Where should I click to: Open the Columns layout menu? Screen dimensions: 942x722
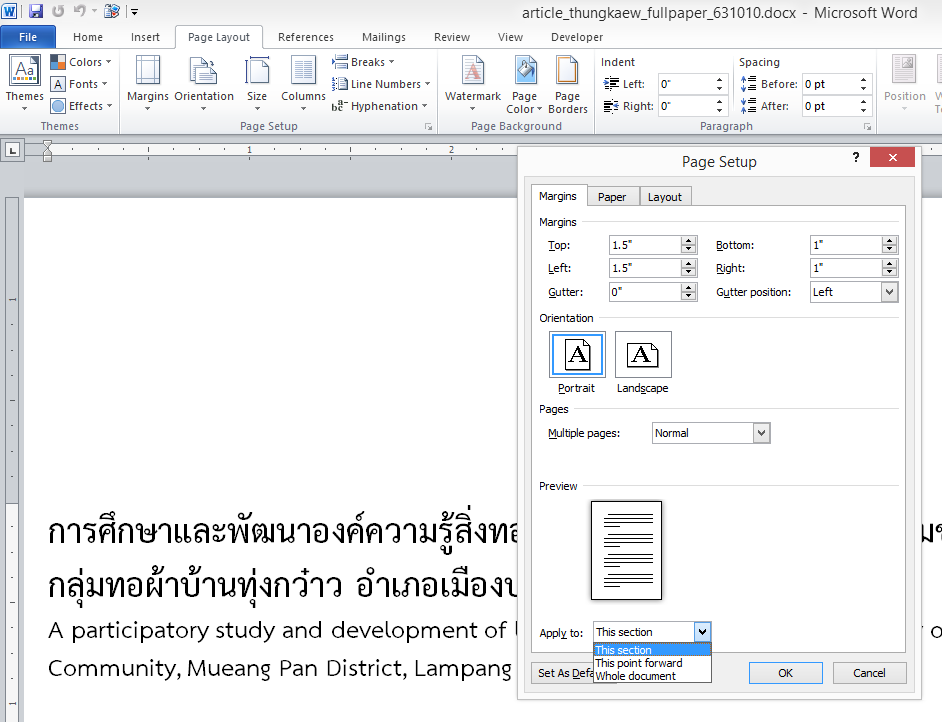(x=303, y=80)
